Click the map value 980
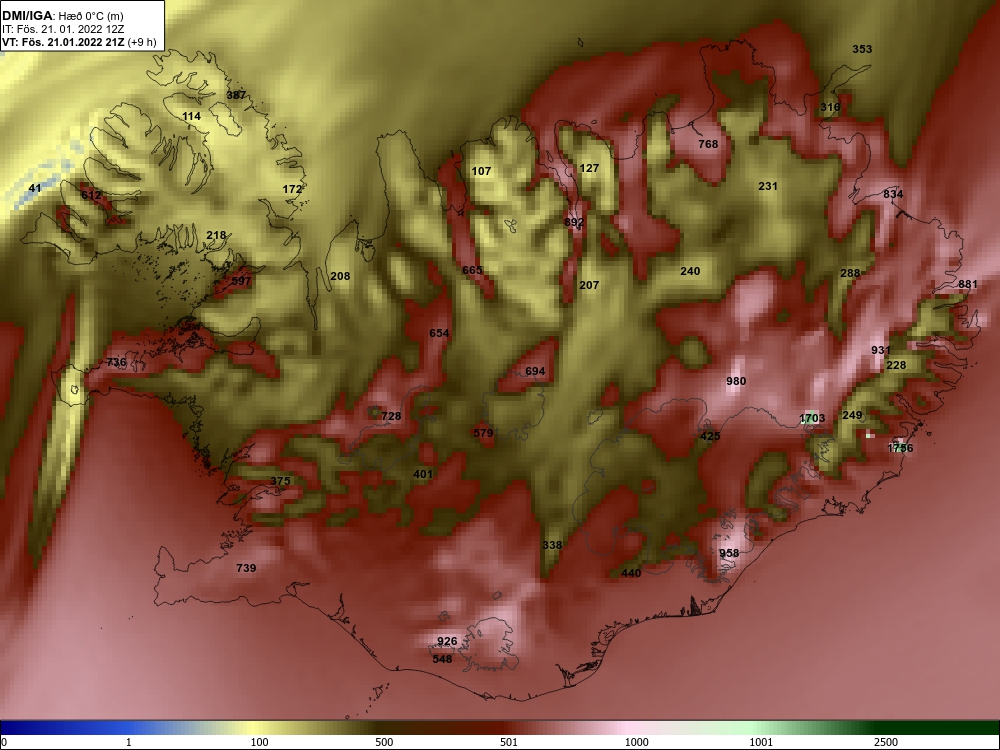This screenshot has width=1000, height=750. coord(736,381)
